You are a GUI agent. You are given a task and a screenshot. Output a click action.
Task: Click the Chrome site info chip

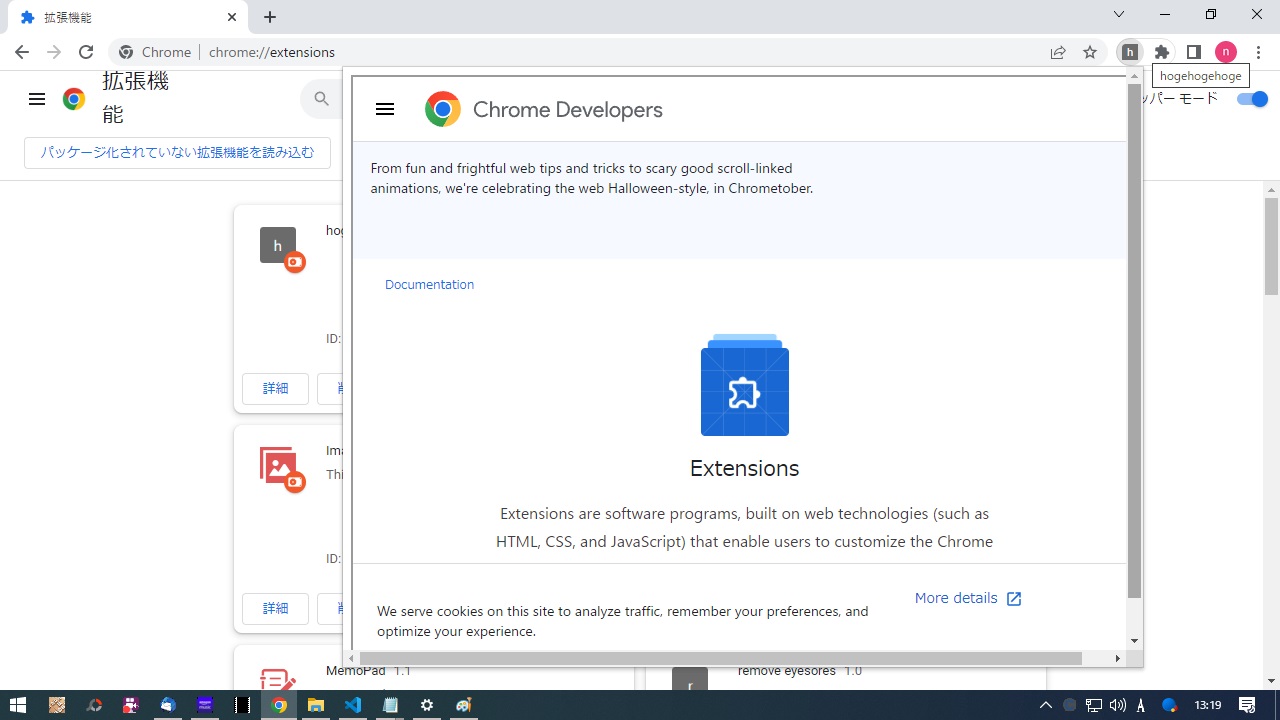155,52
